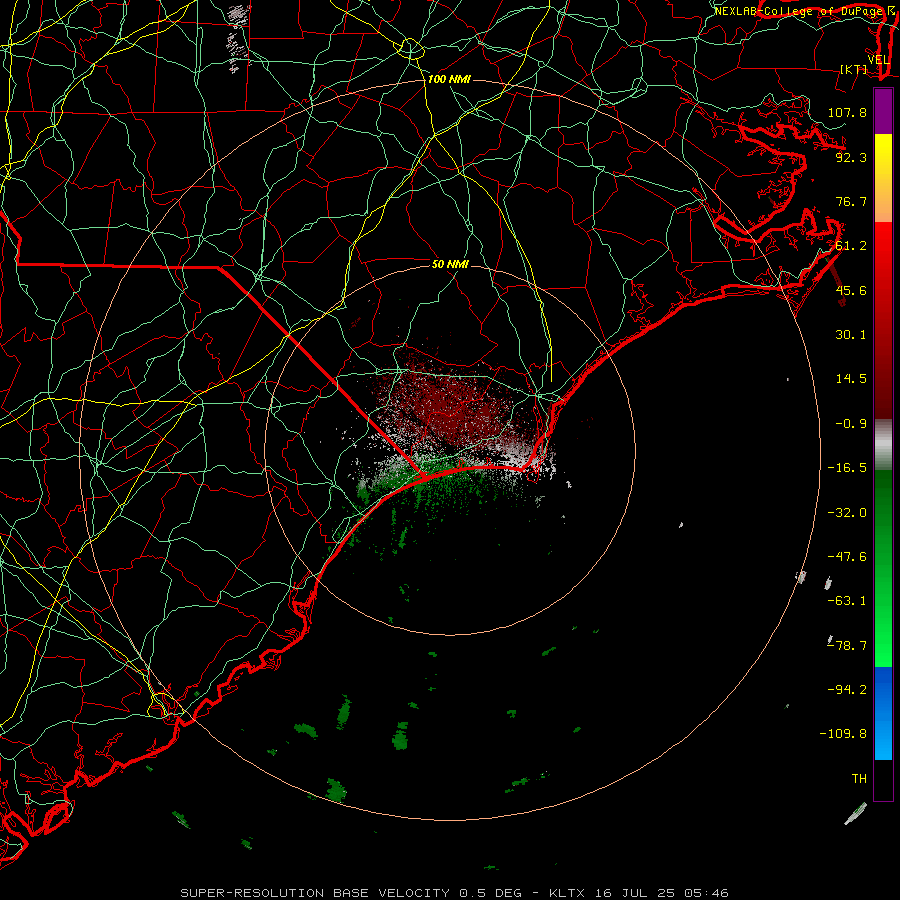Click the gray near-zero segment of color bar
900x900 pixels.
(x=883, y=444)
